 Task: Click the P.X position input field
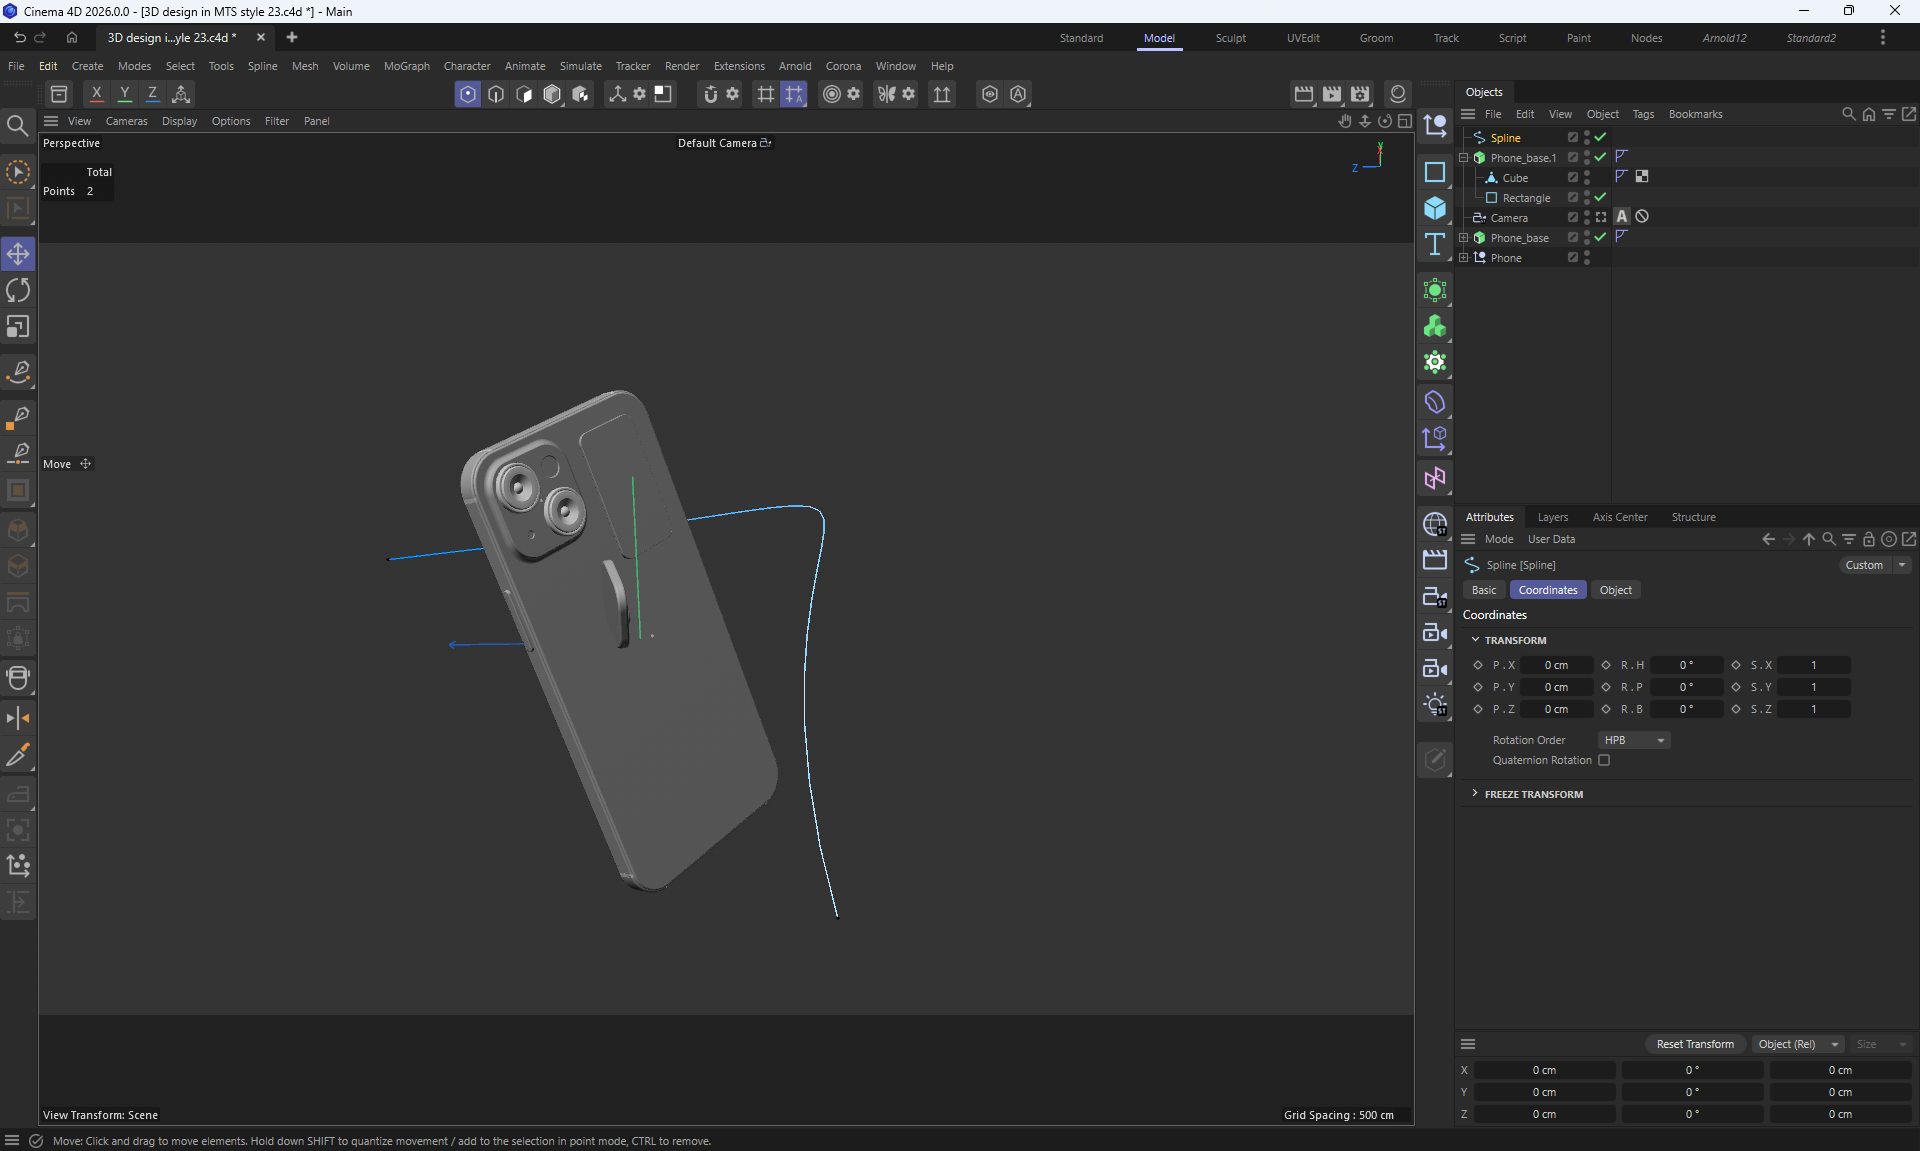coord(1556,665)
